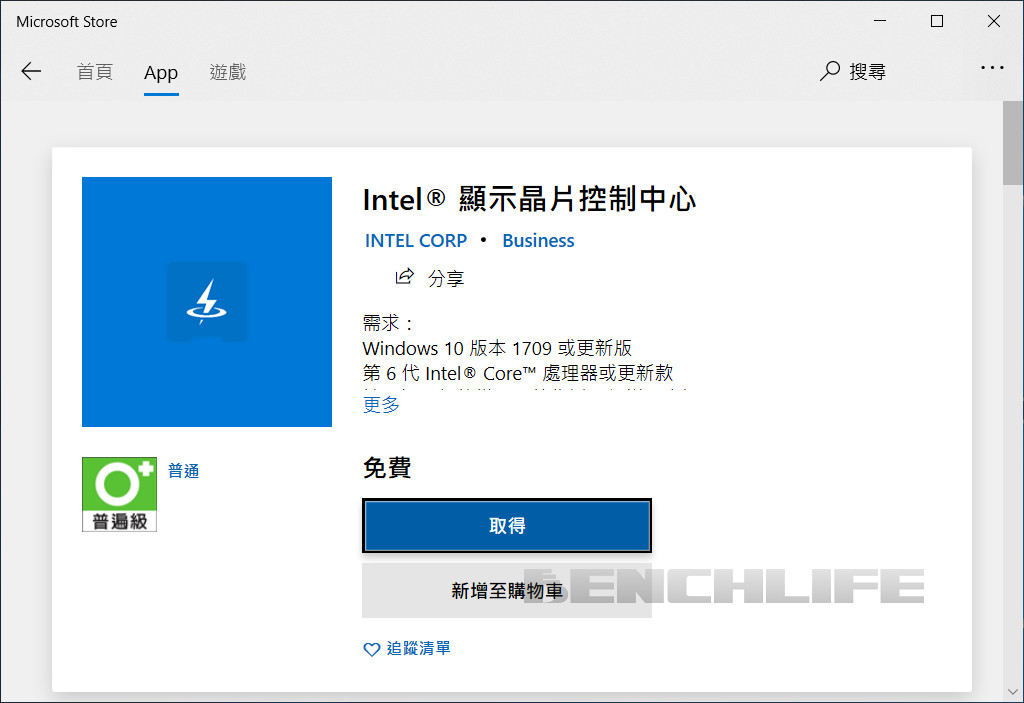Click the 搜尋 magnifier icon
Screen dimensions: 1024x703
[x=829, y=71]
